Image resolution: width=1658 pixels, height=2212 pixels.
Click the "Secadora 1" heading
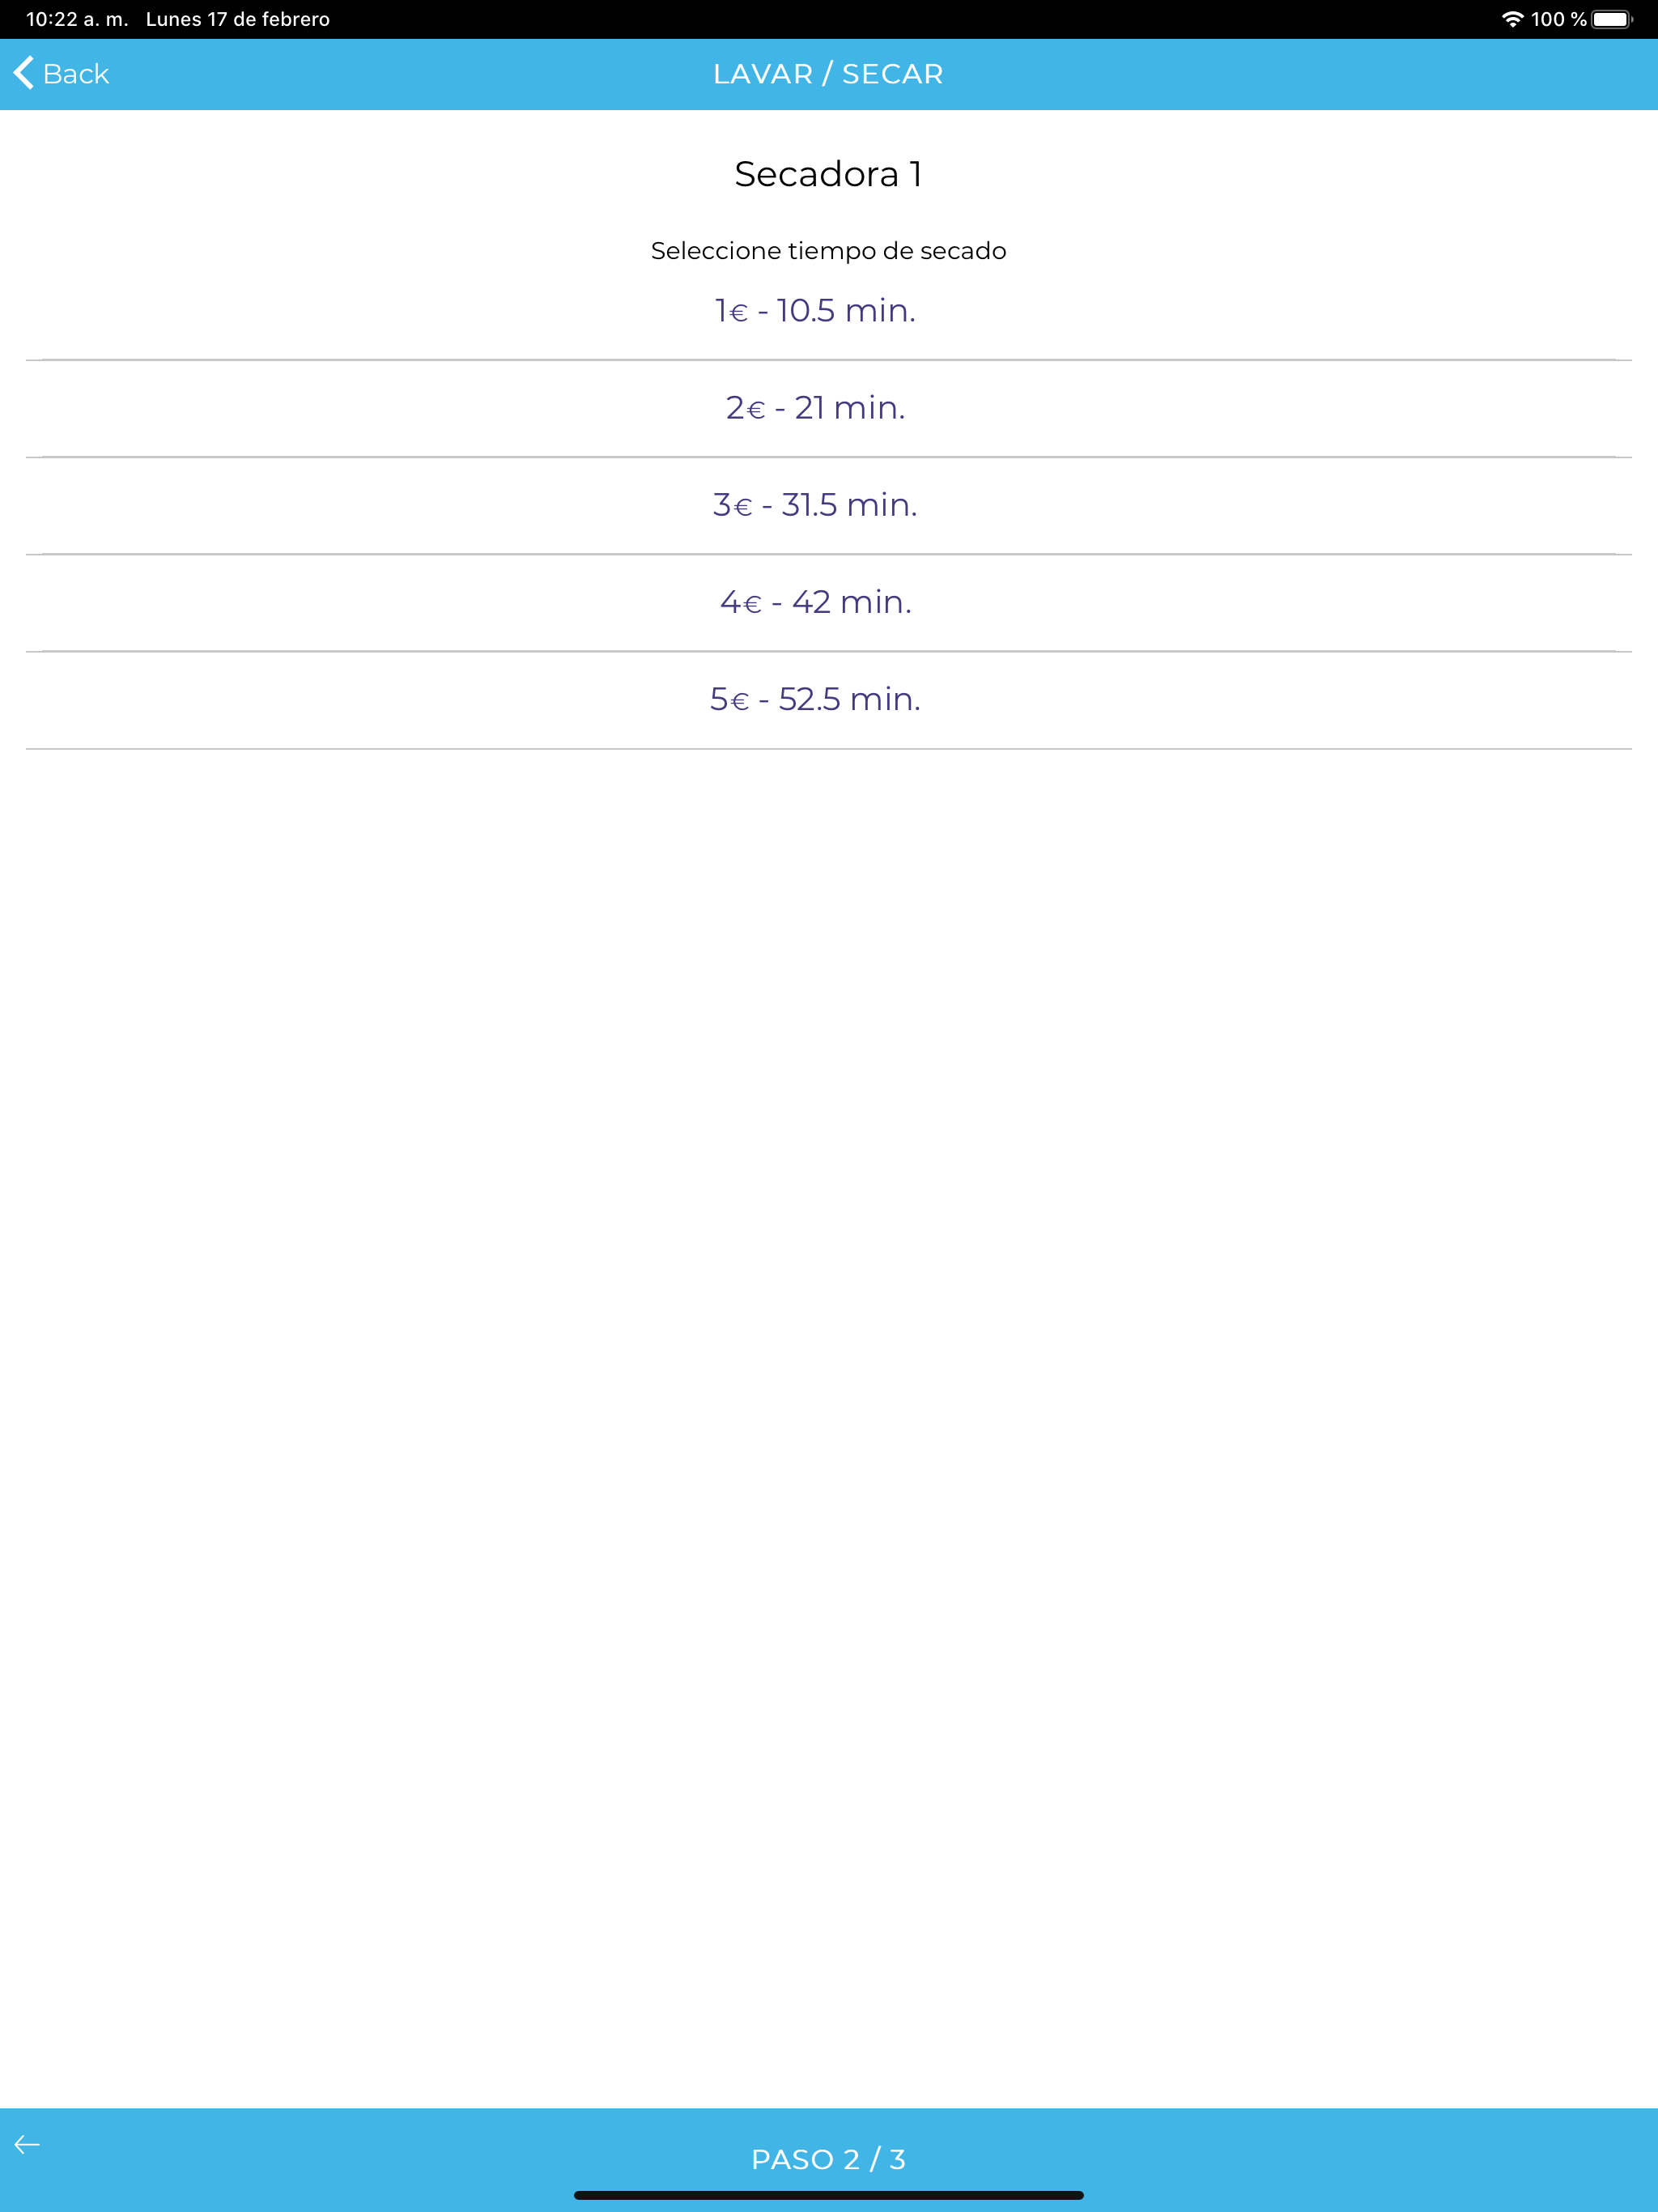click(x=829, y=174)
